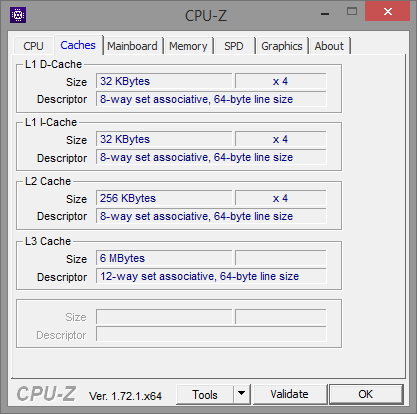Select the Graphics tab
Viewport: 417px width, 414px height.
pos(282,46)
